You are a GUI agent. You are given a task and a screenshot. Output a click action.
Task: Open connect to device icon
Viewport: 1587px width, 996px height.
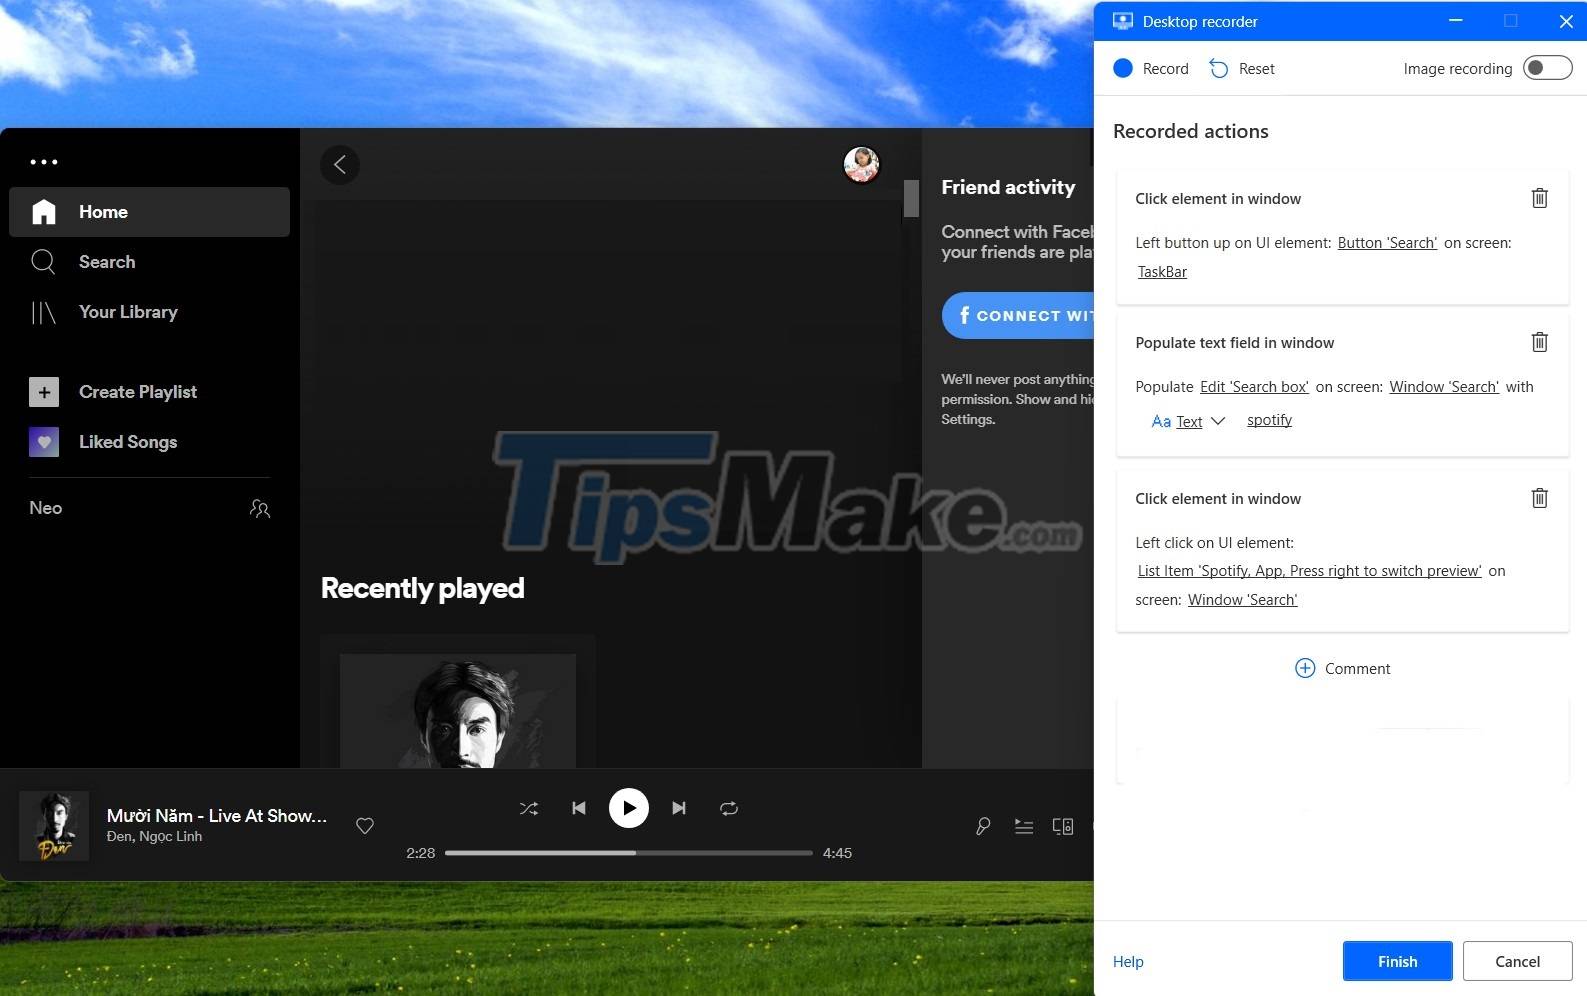click(1063, 826)
